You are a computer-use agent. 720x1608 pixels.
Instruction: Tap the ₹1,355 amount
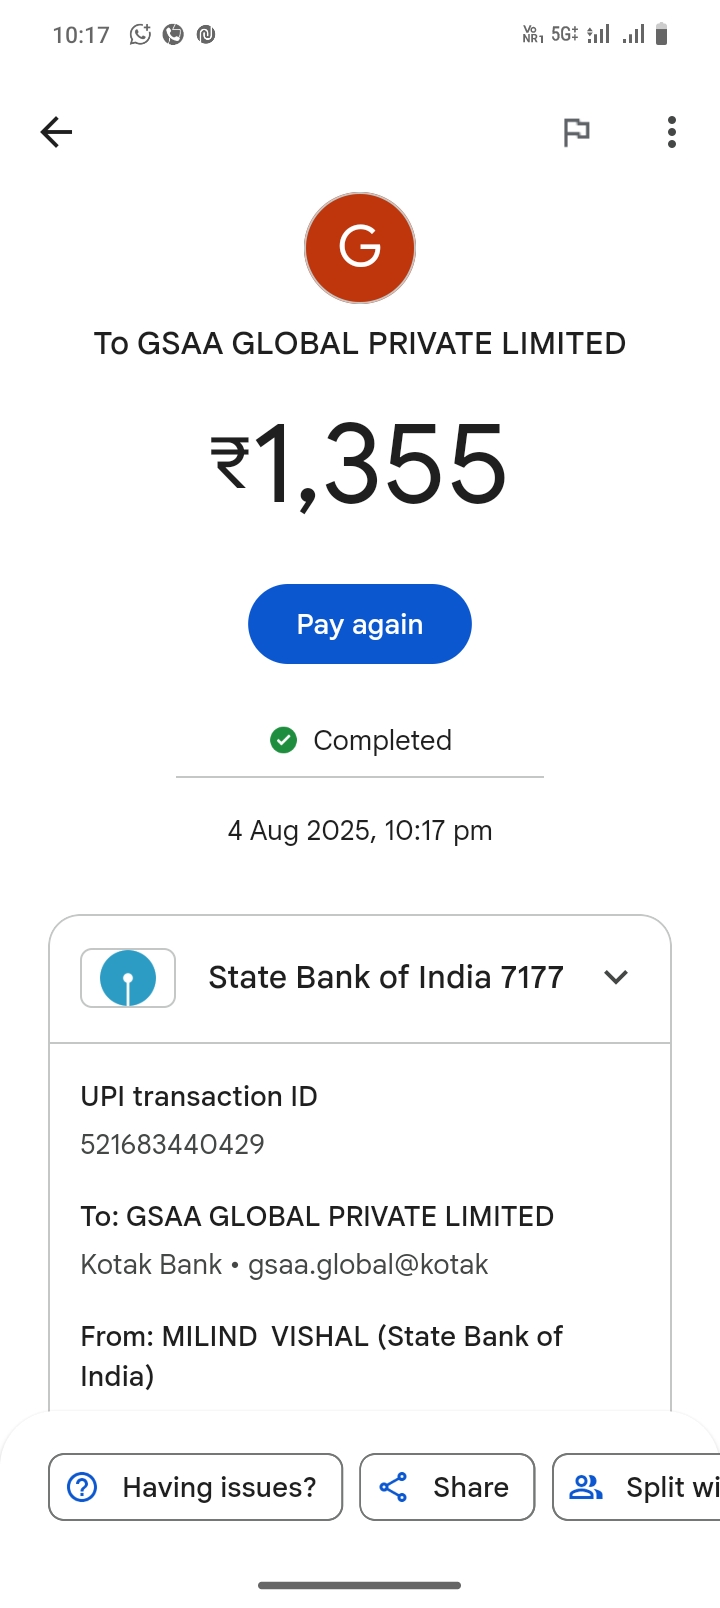click(360, 463)
